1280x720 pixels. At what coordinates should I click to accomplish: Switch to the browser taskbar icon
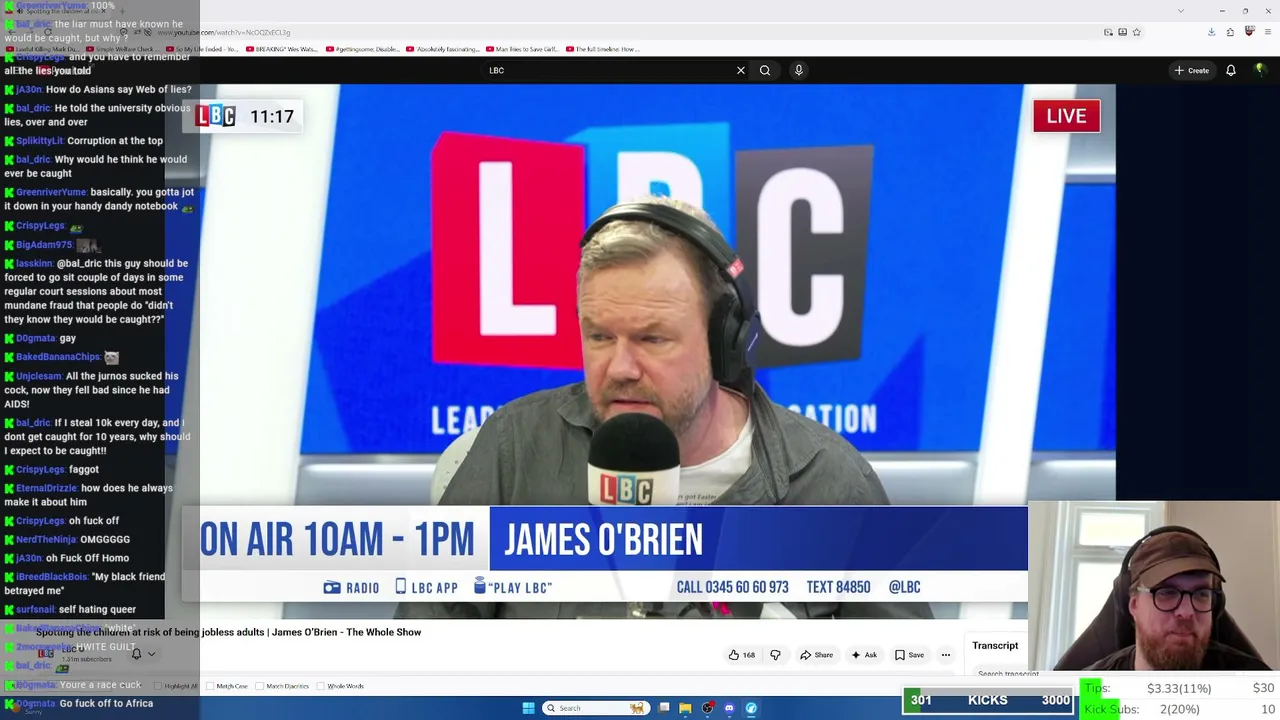click(x=751, y=708)
